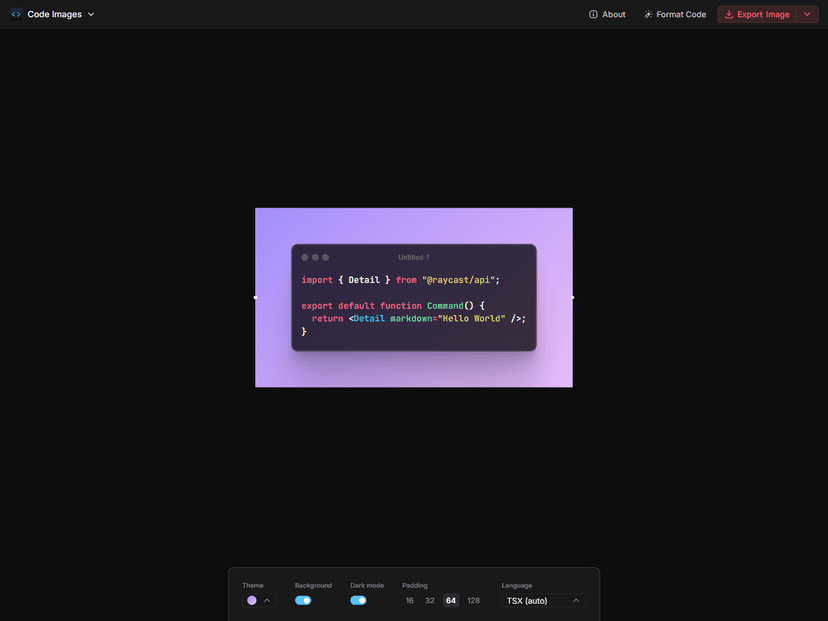Viewport: 828px width, 621px height.
Task: Click the left resize handle of the frame
Action: click(255, 297)
